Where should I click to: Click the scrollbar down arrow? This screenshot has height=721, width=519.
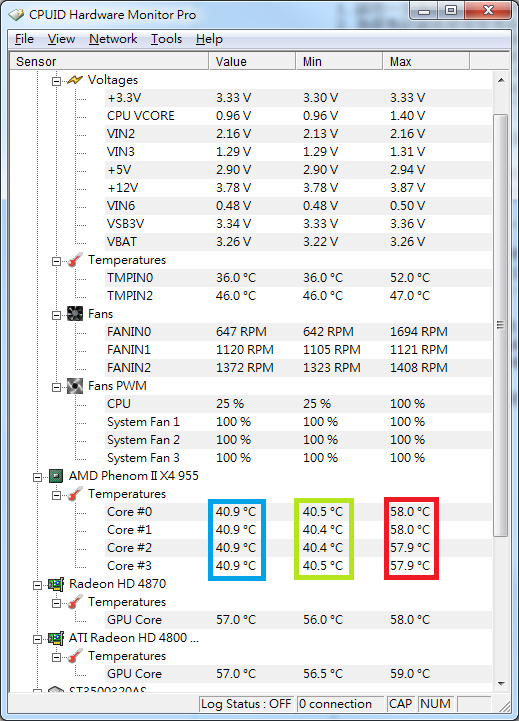(x=501, y=683)
